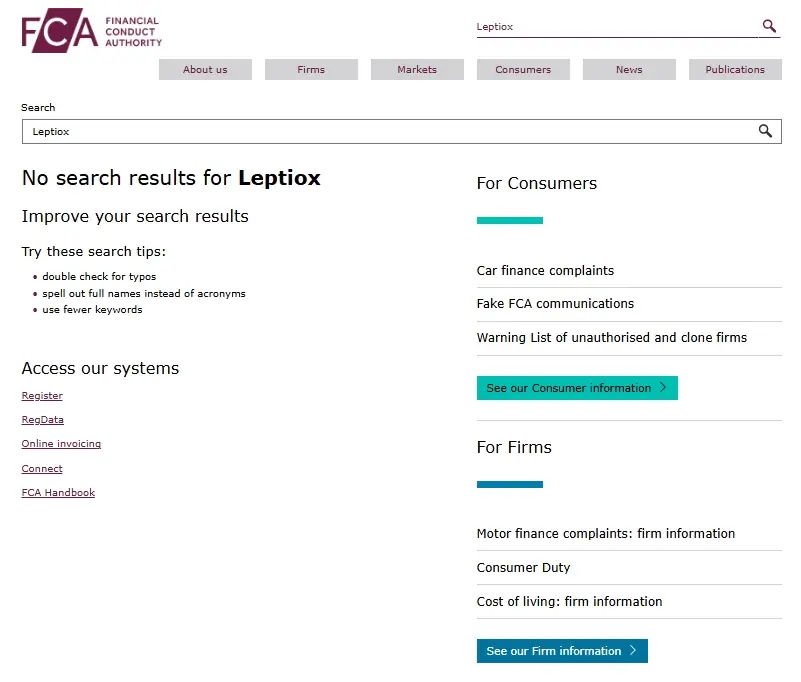View Warning List of unauthorised and clone firms

[611, 338]
